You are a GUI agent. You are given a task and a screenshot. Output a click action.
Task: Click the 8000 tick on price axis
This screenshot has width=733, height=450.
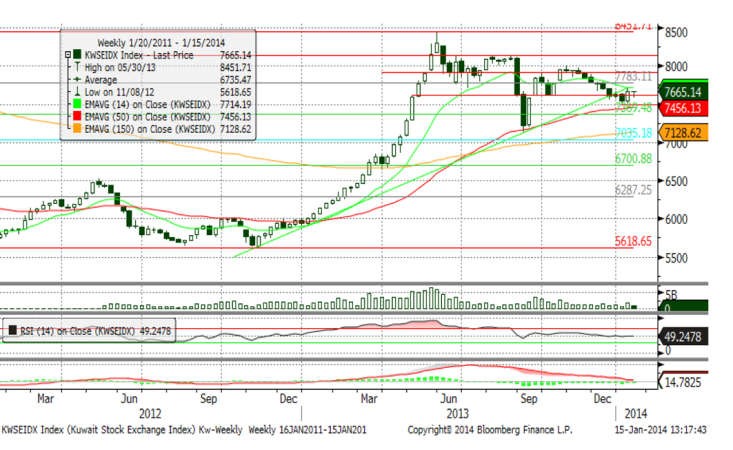tap(676, 66)
